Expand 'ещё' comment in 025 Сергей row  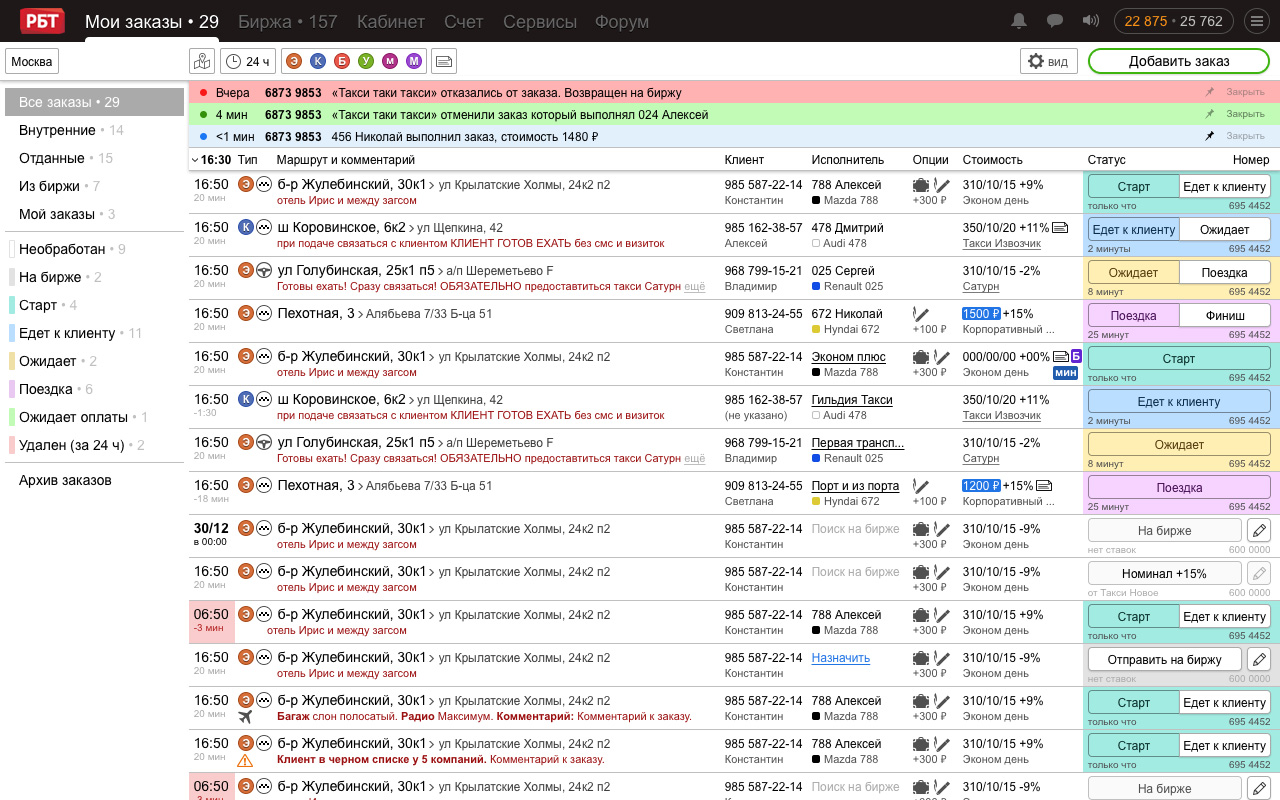[x=694, y=286]
